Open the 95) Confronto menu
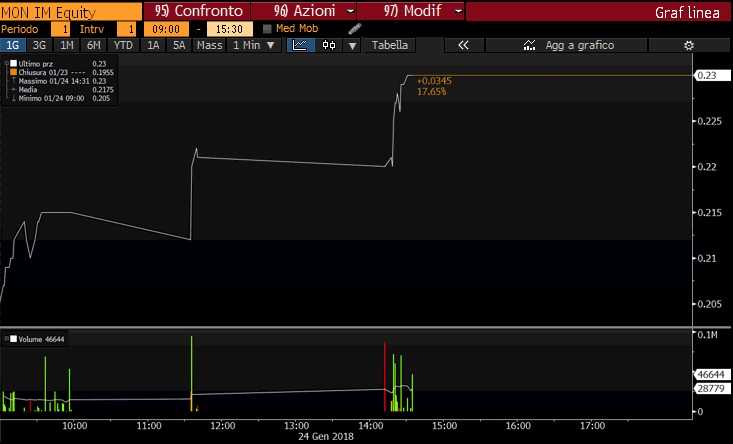The width and height of the screenshot is (733, 444). tap(198, 11)
